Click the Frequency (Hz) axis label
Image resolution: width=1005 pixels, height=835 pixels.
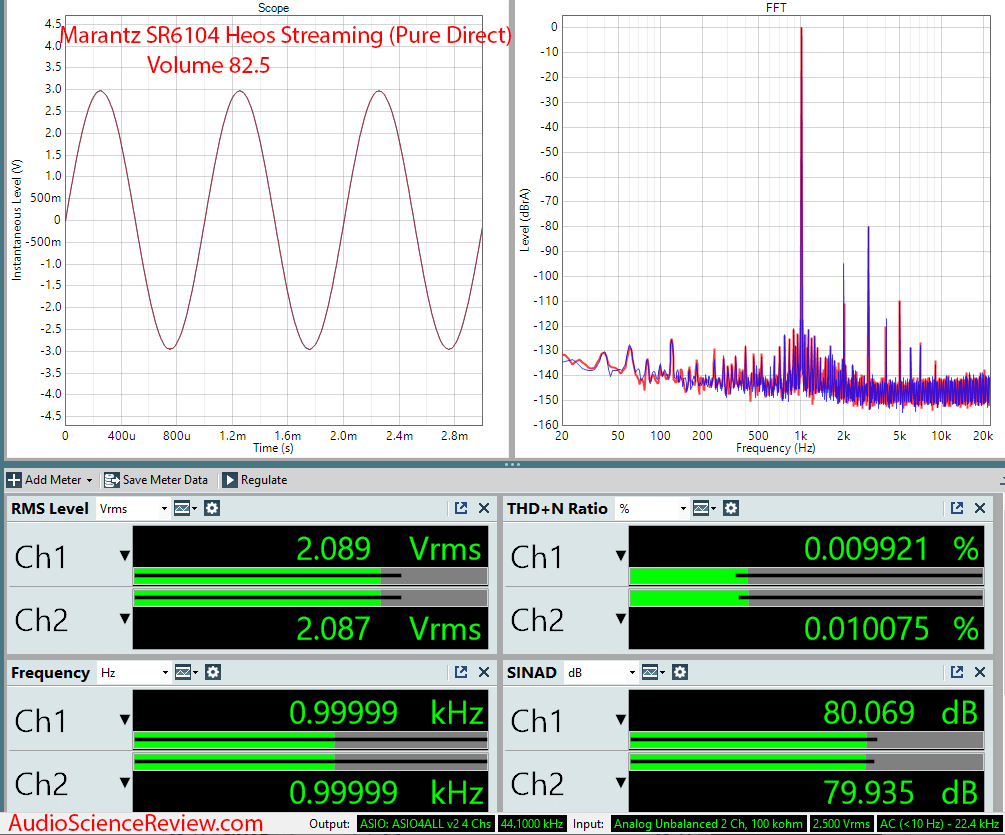pos(776,448)
